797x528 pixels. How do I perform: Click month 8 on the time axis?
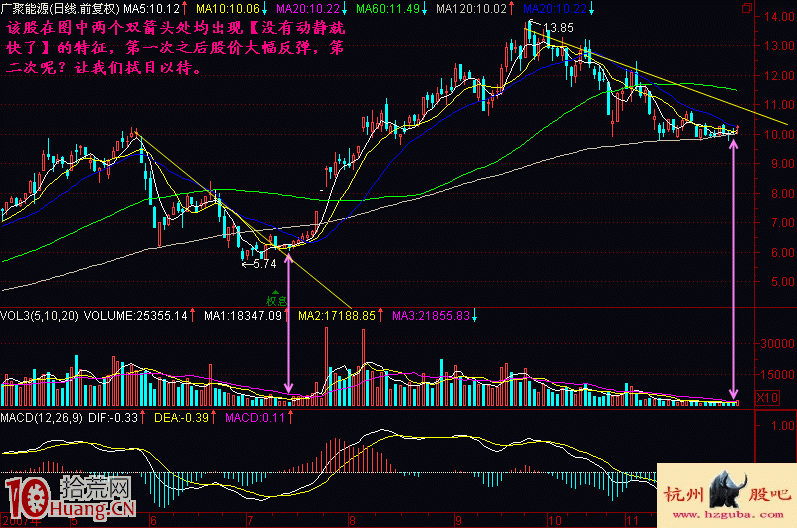(x=352, y=520)
